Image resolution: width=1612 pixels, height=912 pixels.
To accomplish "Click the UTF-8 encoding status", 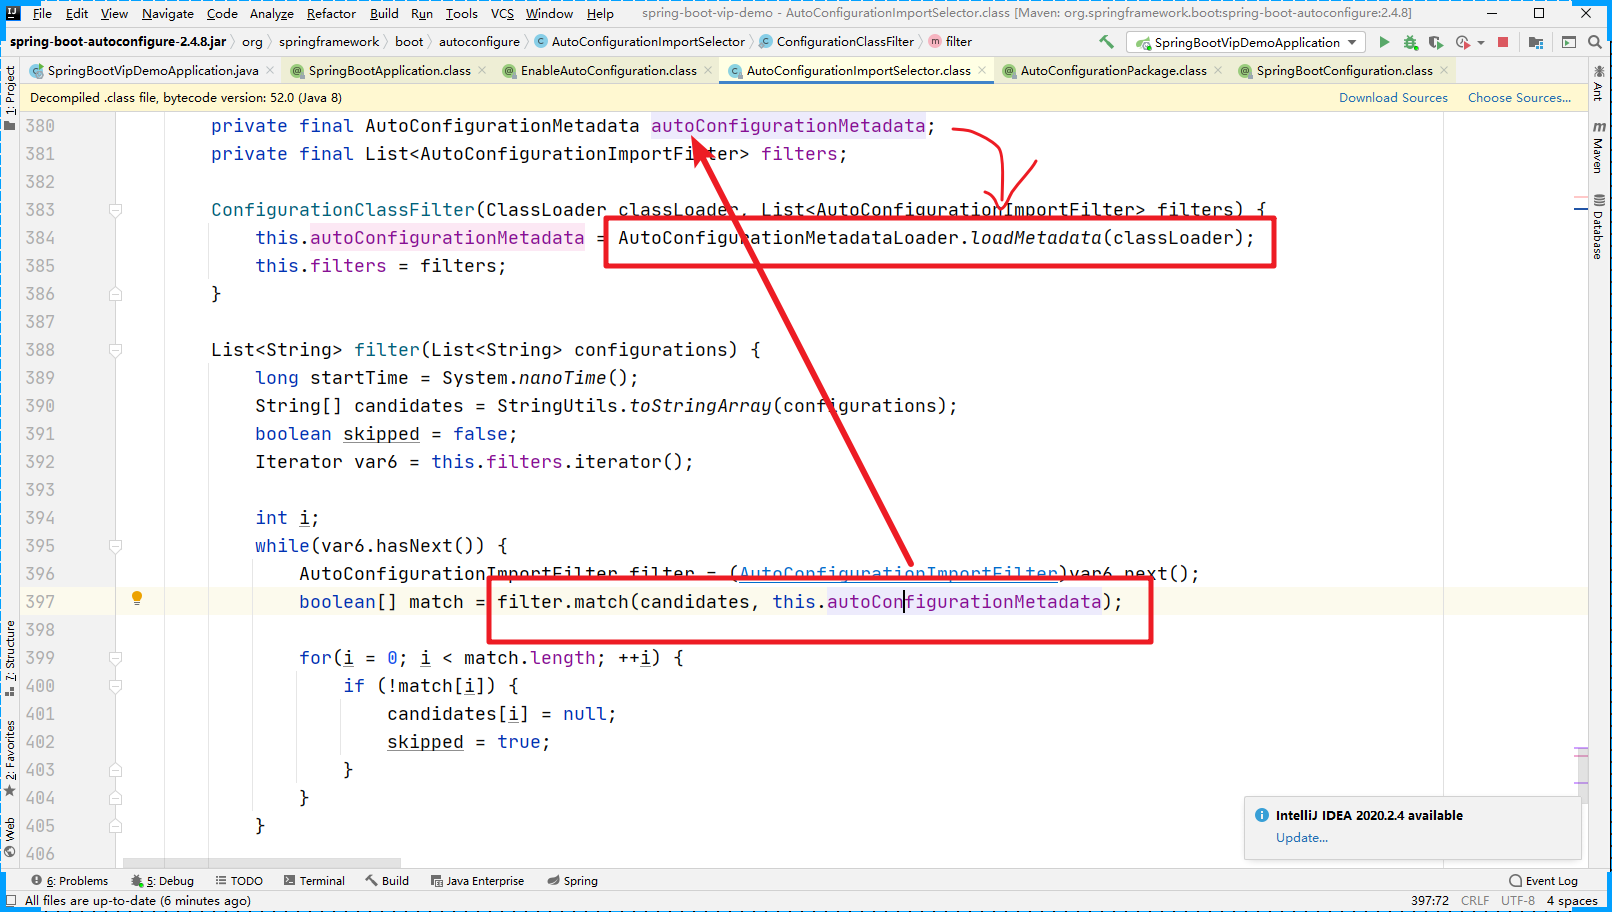I will tap(1517, 901).
